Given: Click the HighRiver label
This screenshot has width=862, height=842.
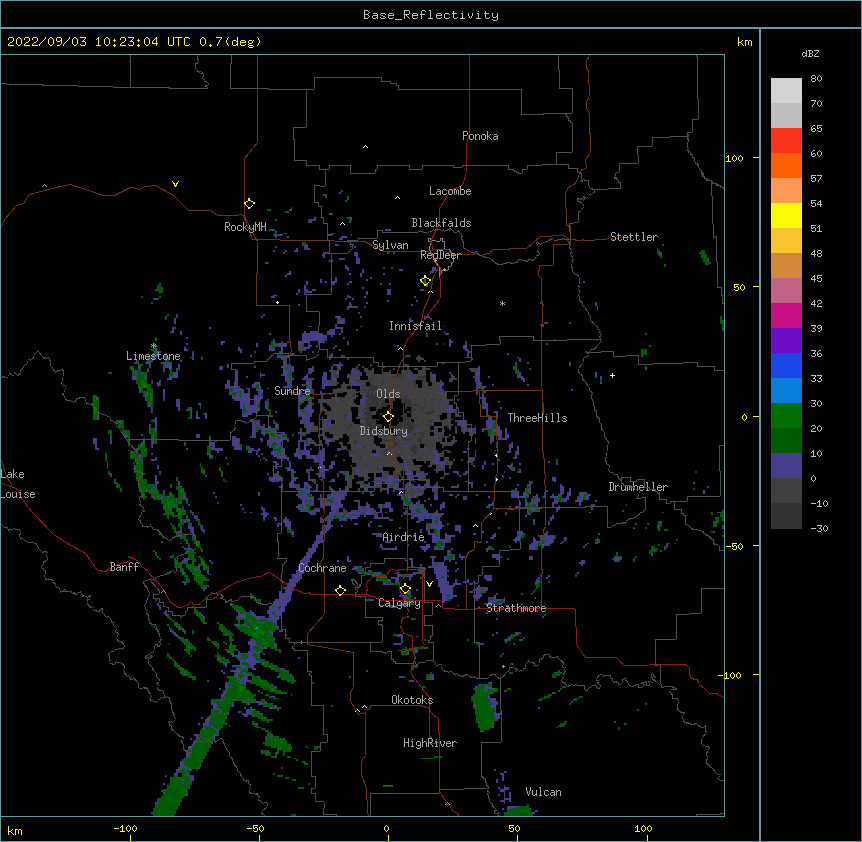Looking at the screenshot, I should (x=430, y=743).
